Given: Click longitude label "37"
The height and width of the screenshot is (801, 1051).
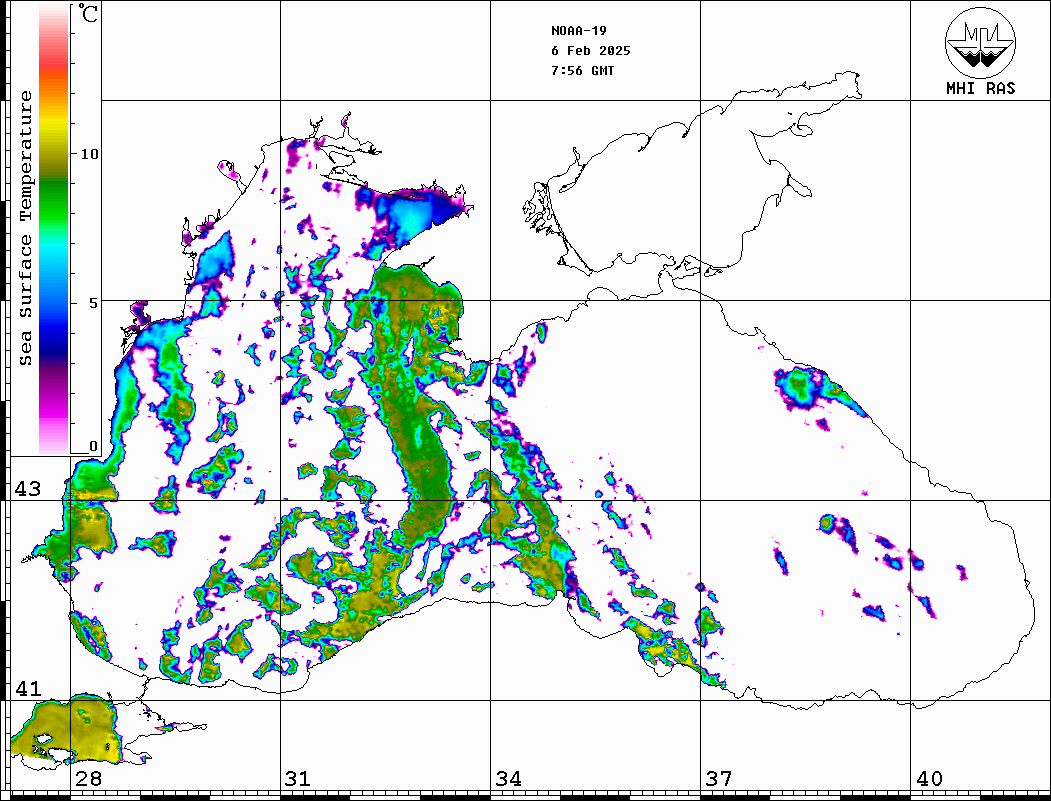Looking at the screenshot, I should click(719, 779).
